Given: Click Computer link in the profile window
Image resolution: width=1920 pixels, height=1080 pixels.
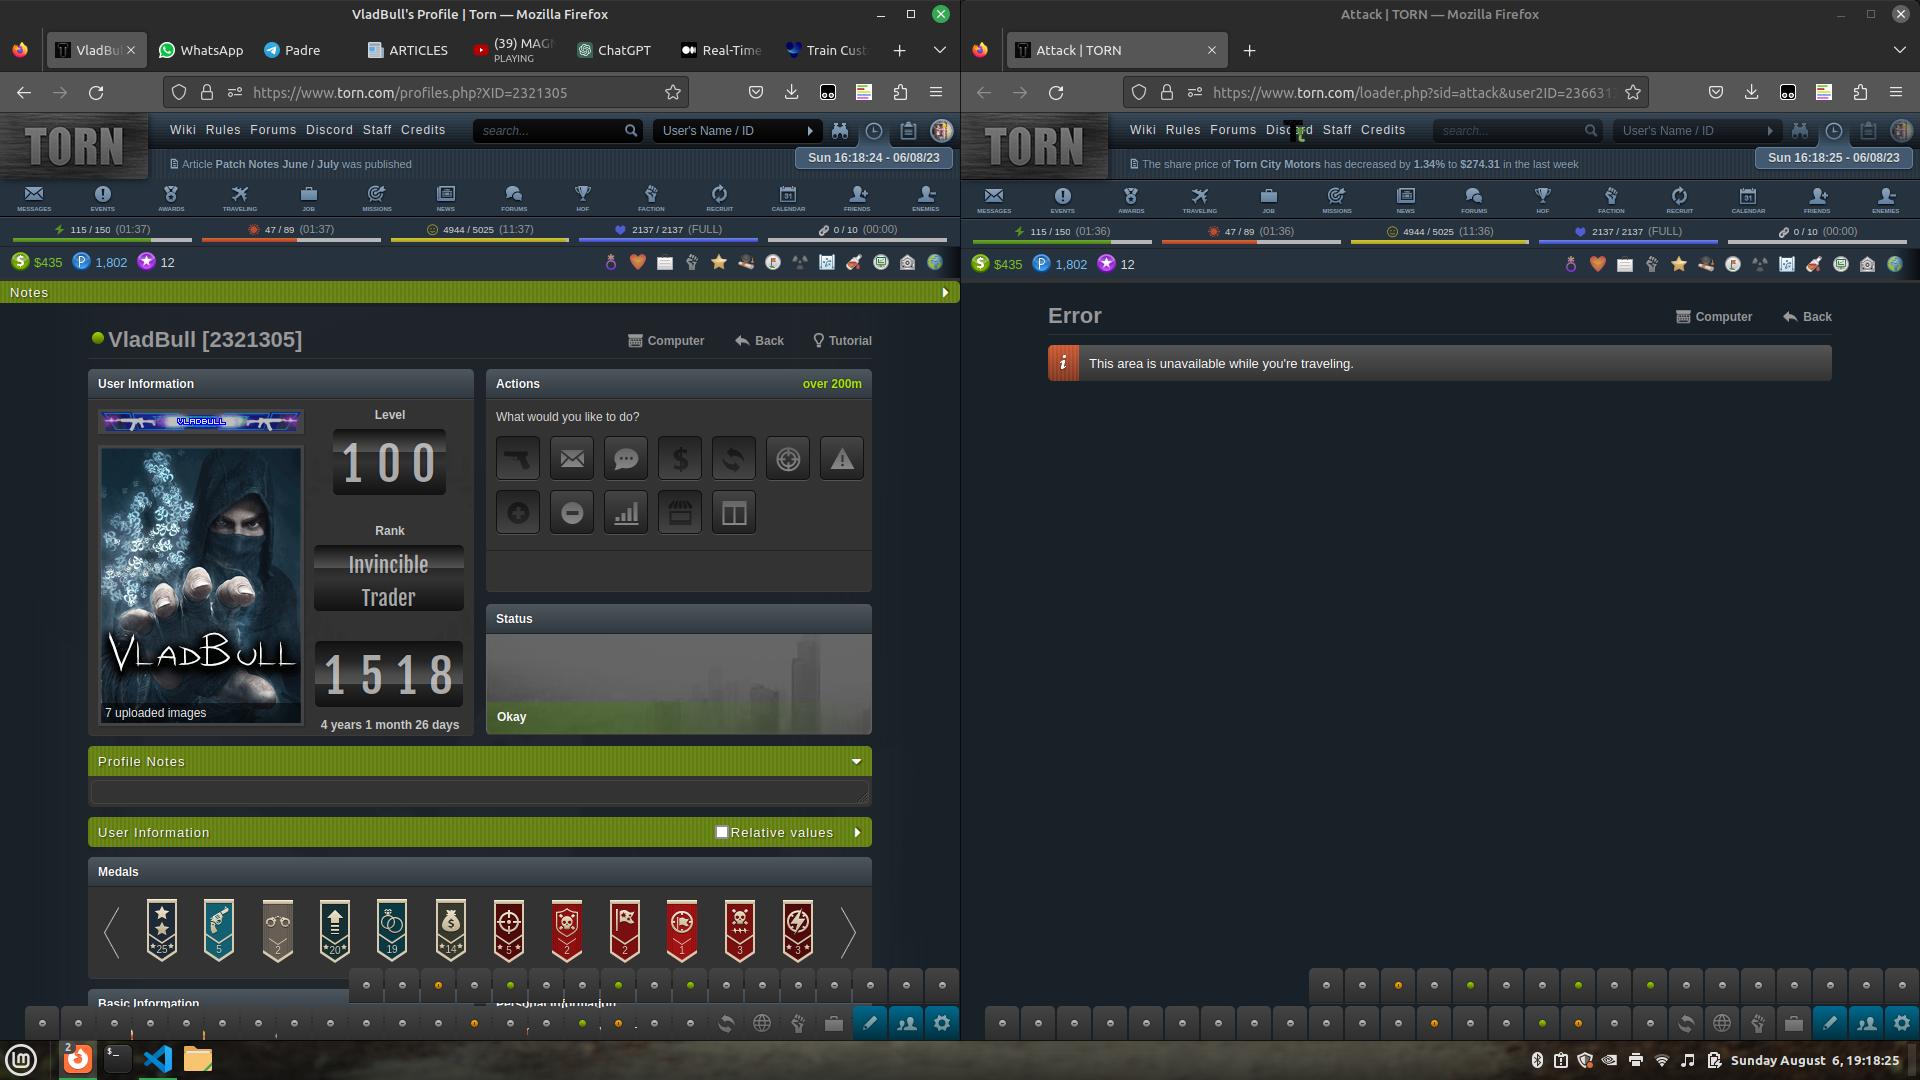Looking at the screenshot, I should 666,341.
